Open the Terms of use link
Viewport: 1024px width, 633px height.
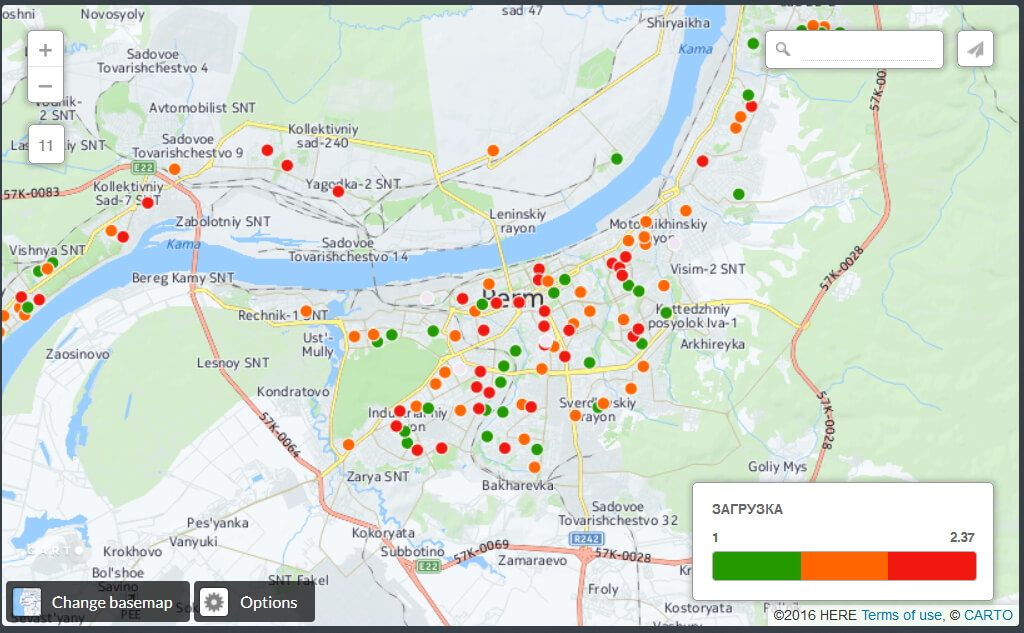(901, 615)
